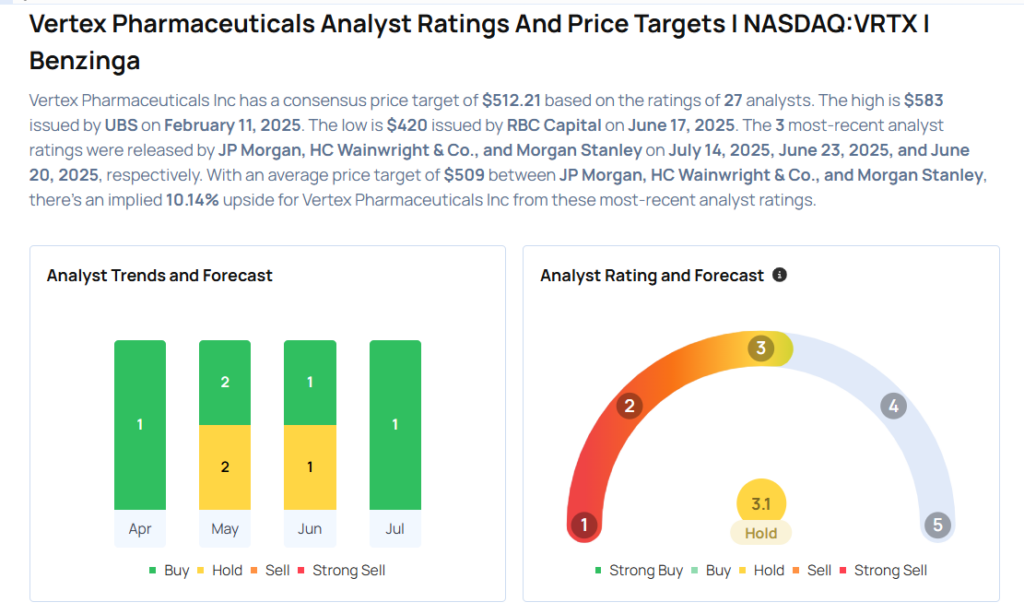Toggle Strong Buy legend in rating gauge
Image resolution: width=1024 pixels, height=614 pixels.
(x=640, y=570)
